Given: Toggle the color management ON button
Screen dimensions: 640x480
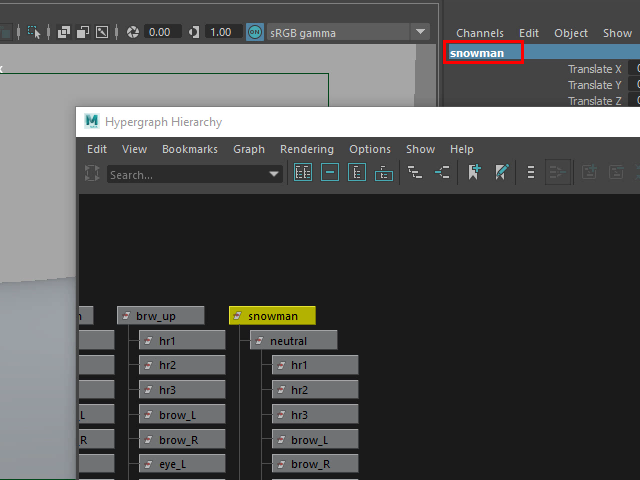Looking at the screenshot, I should pos(254,32).
